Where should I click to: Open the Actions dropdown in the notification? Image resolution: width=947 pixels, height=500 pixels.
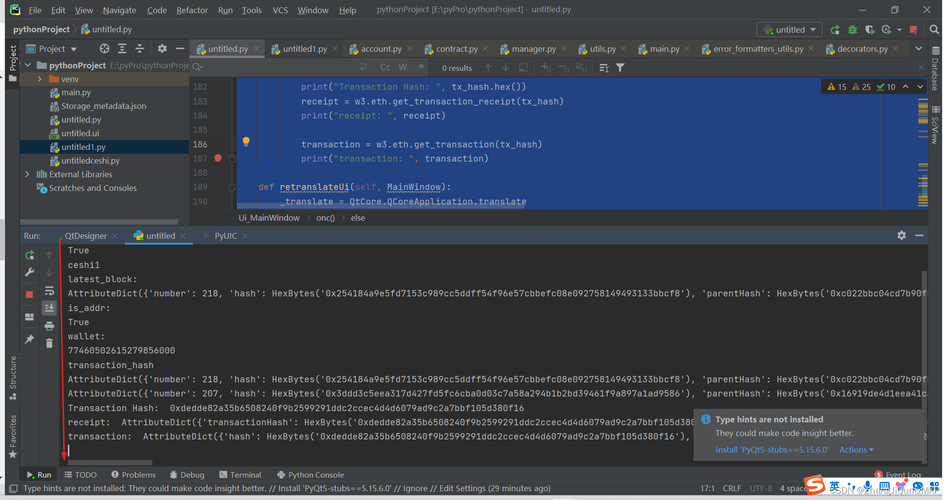click(856, 450)
